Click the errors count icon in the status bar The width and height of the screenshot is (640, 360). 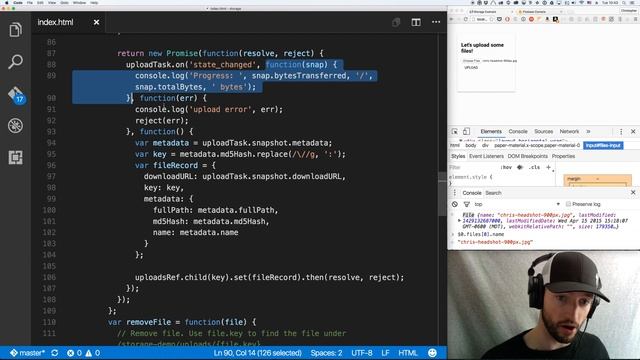74,353
